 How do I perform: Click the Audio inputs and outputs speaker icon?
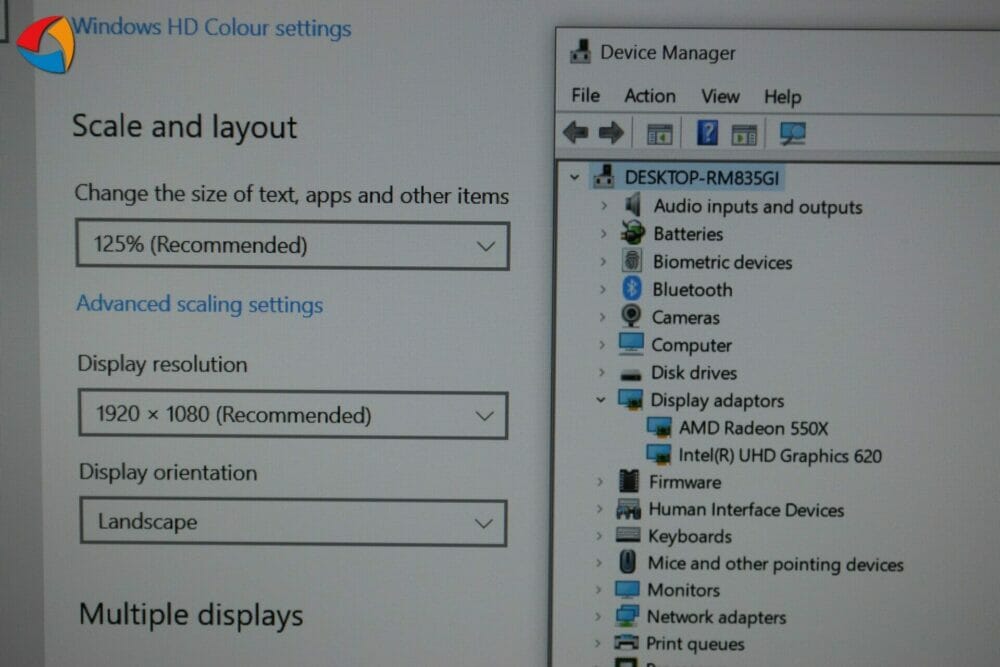632,205
